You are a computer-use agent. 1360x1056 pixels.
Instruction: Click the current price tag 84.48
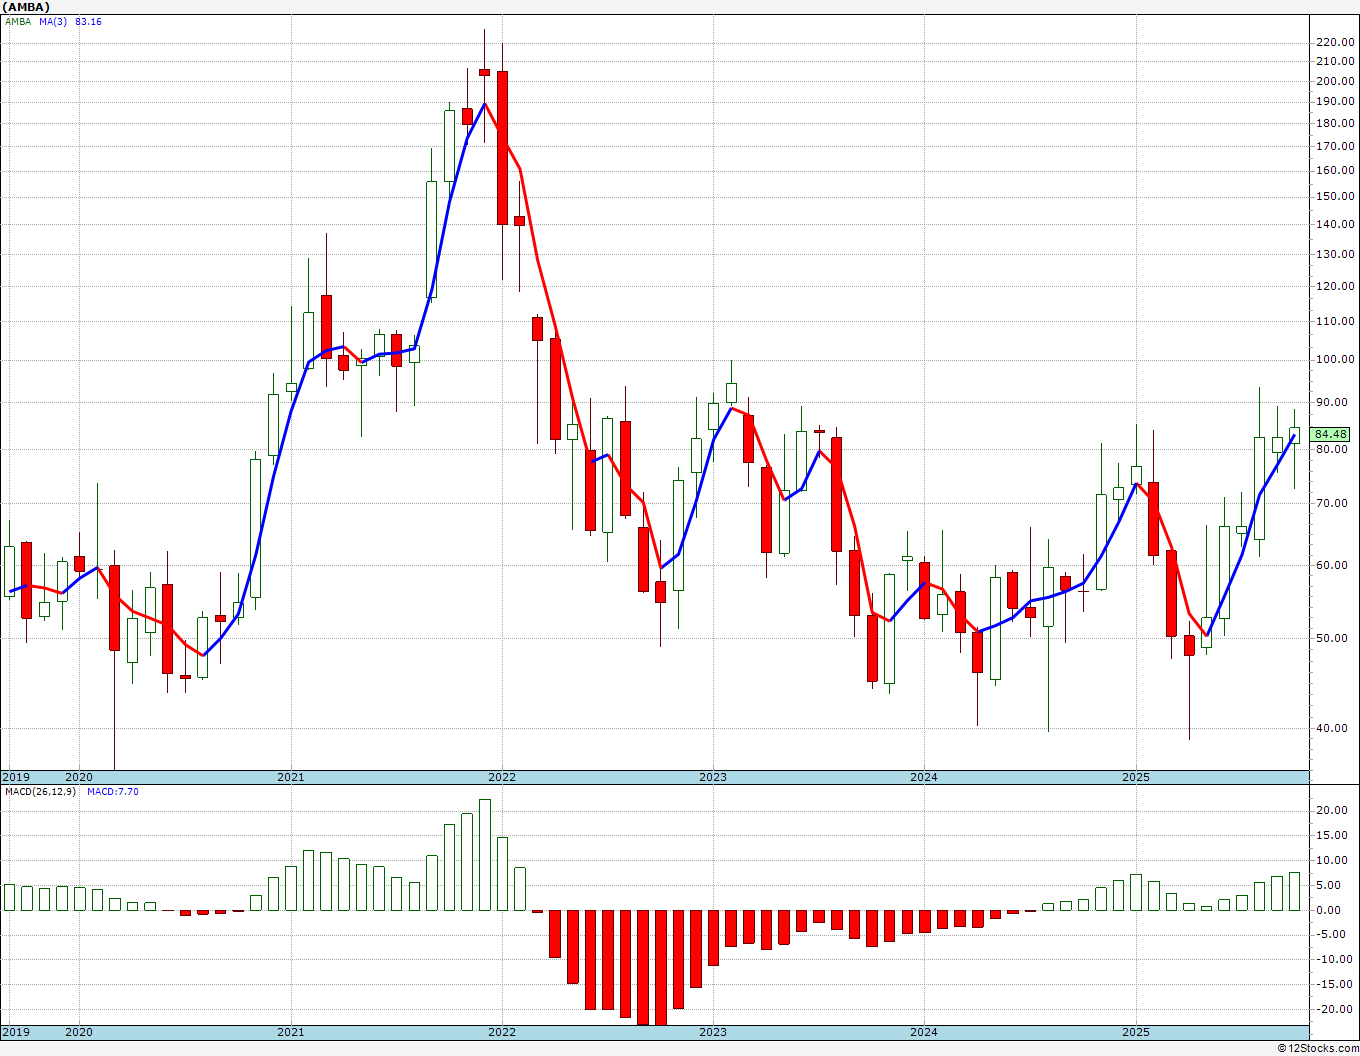pyautogui.click(x=1331, y=434)
